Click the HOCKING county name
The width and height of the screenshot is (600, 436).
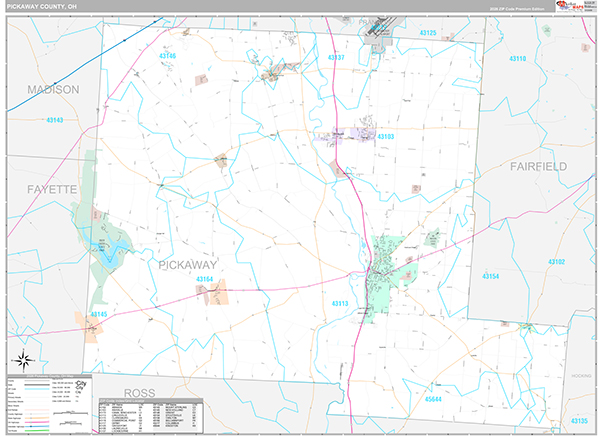[581, 376]
